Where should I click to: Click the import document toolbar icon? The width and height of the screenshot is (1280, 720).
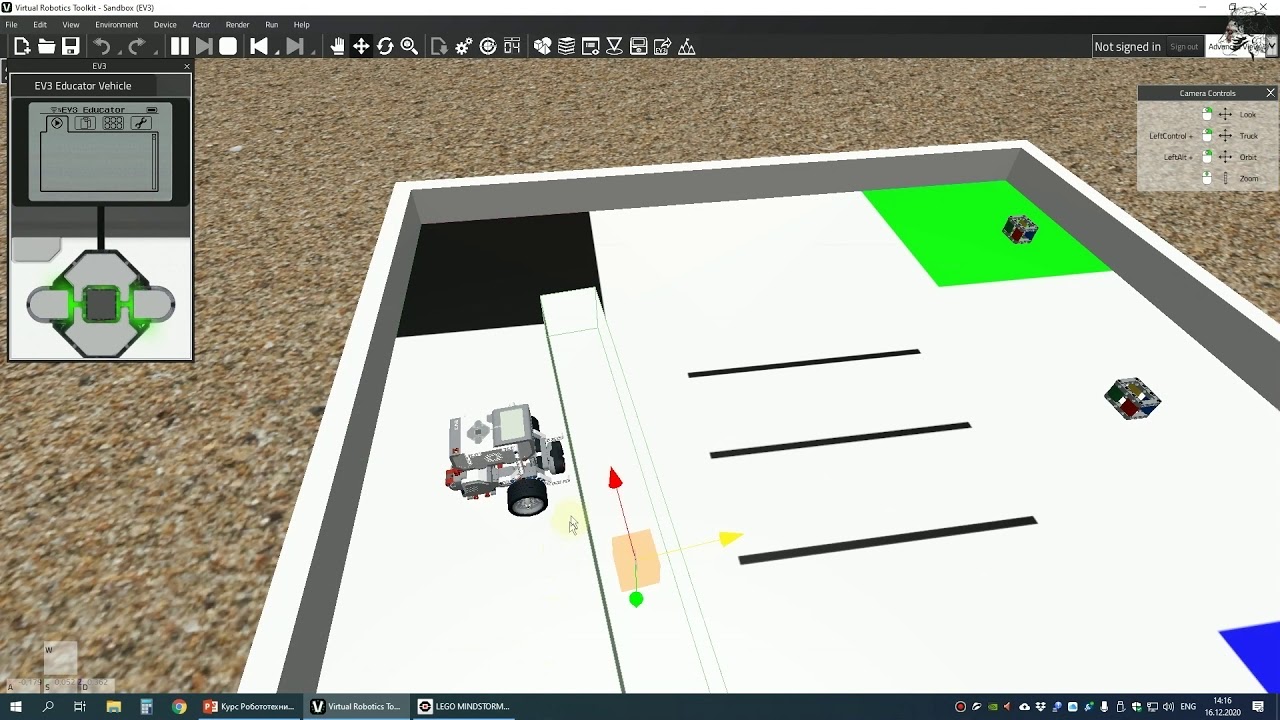coord(439,46)
